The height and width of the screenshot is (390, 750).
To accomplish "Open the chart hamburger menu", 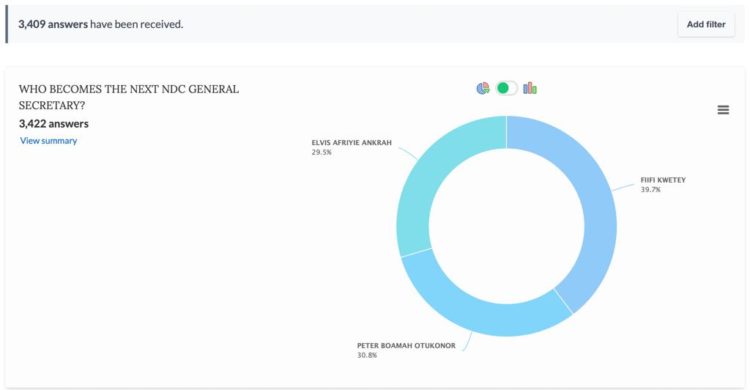I will 723,110.
